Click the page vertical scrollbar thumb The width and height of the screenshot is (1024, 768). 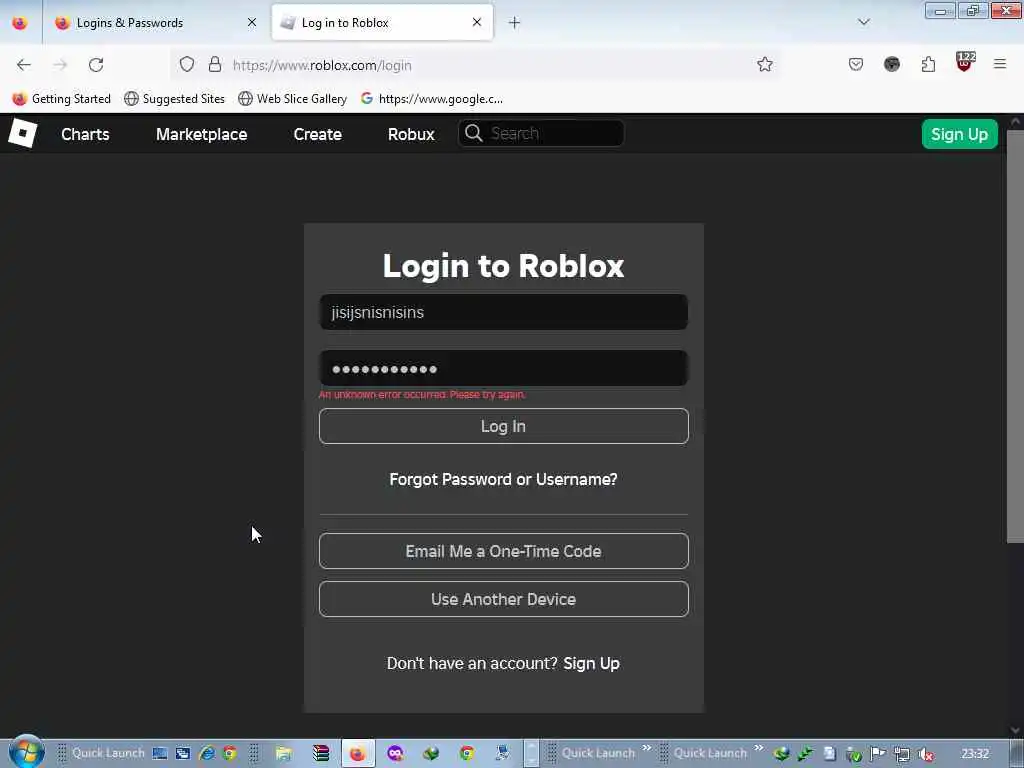click(x=1015, y=336)
